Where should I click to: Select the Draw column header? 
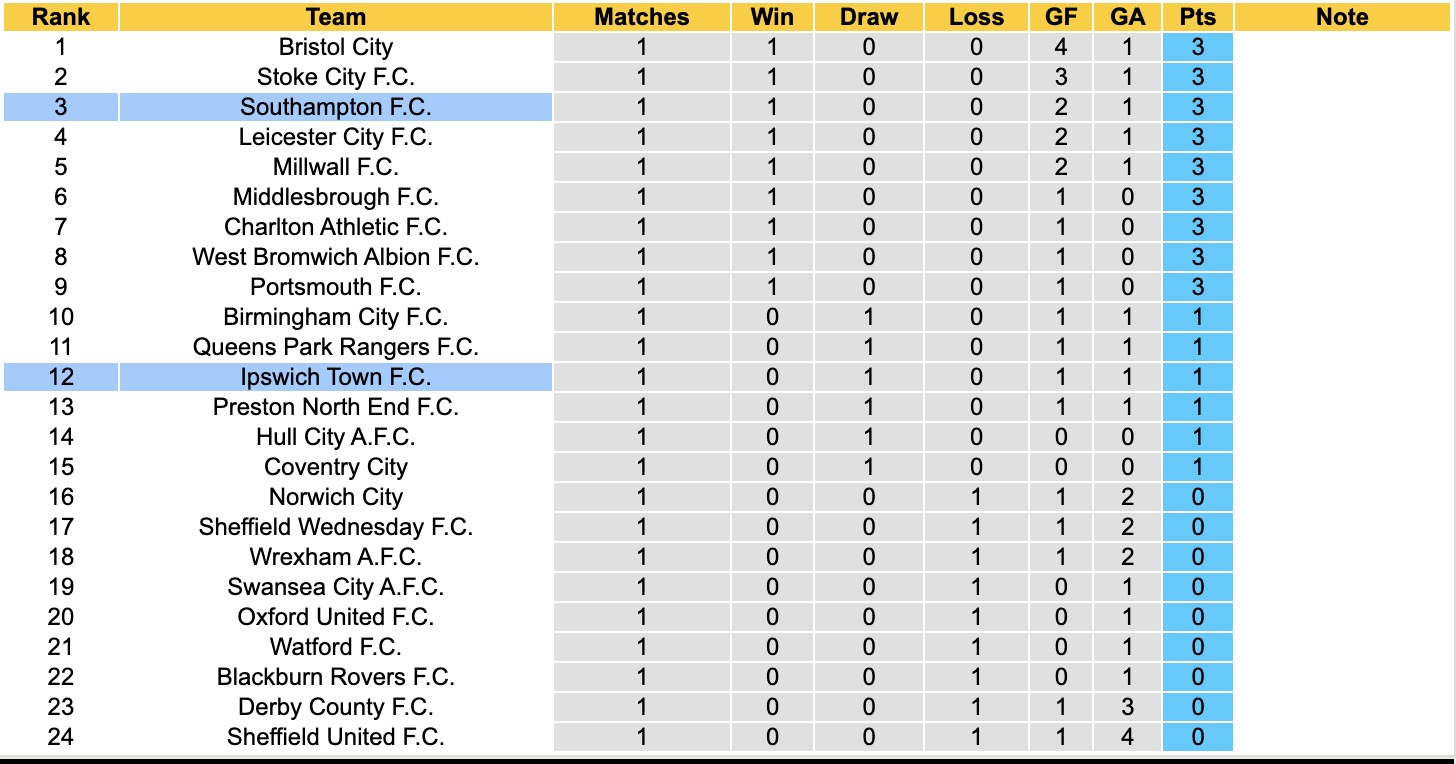point(868,17)
